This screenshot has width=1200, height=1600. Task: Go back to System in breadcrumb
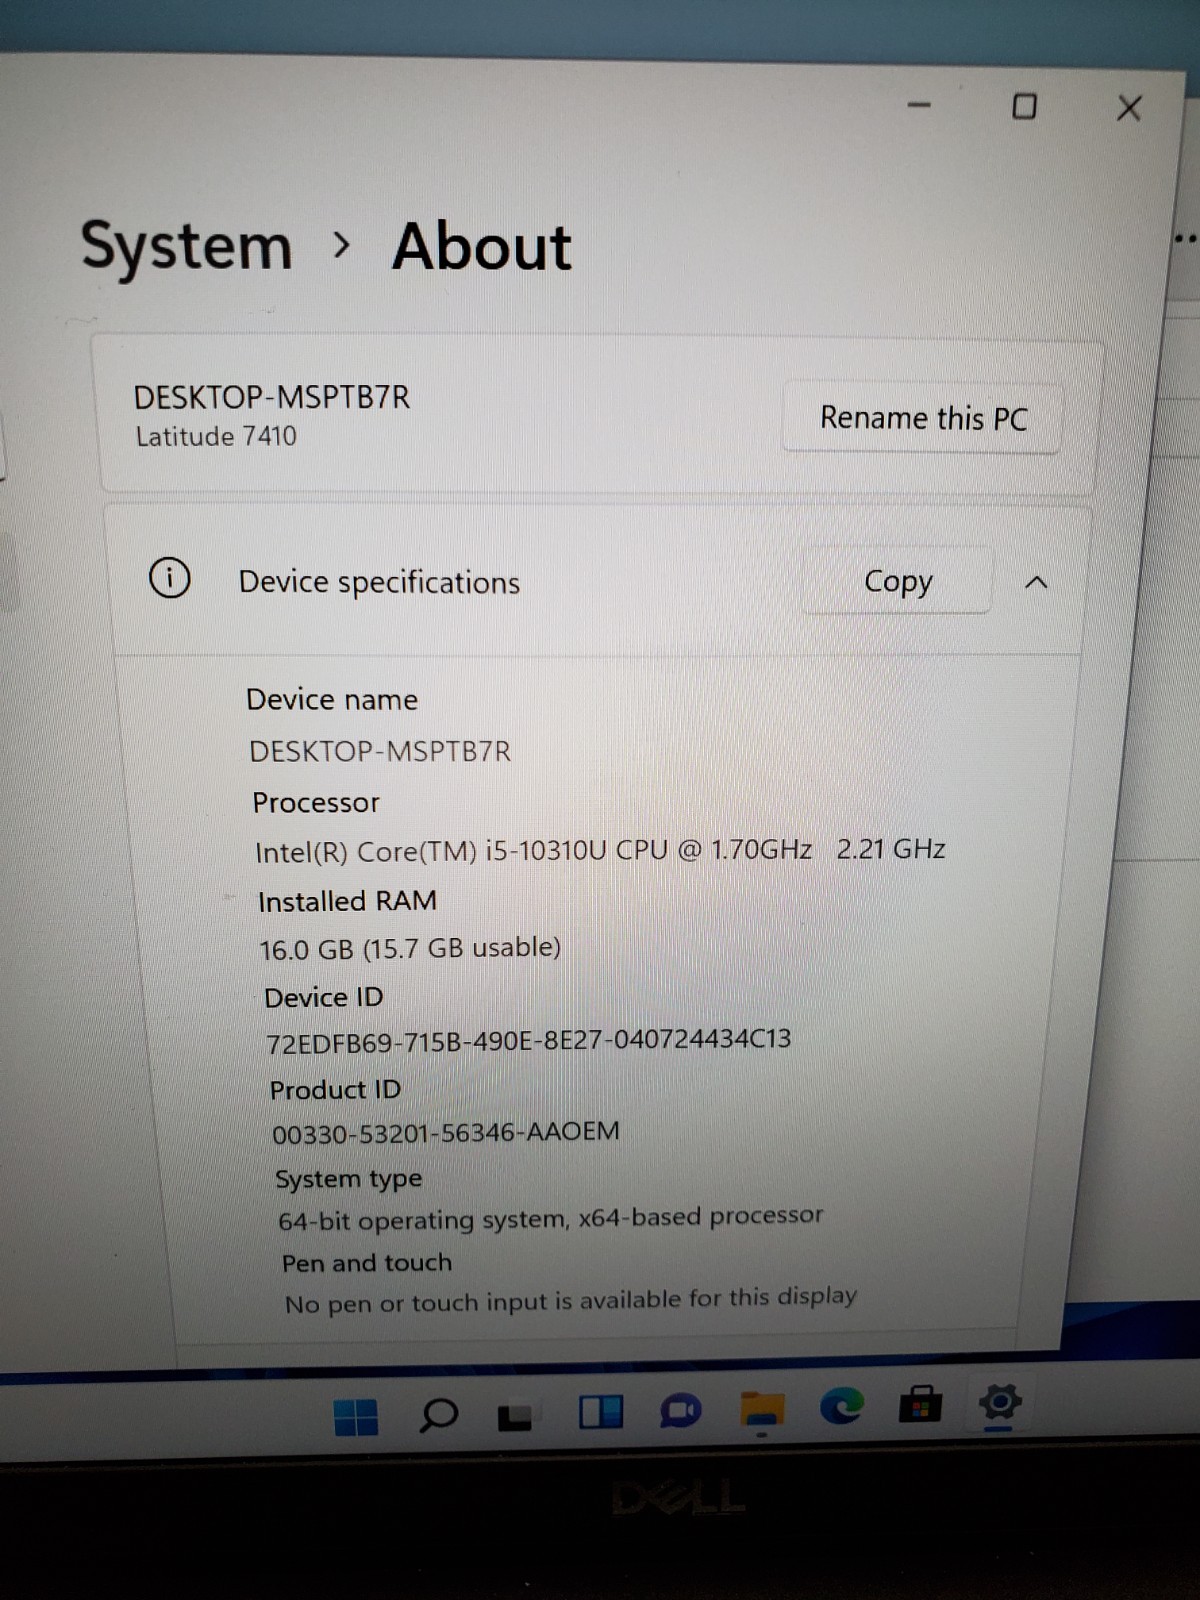186,246
